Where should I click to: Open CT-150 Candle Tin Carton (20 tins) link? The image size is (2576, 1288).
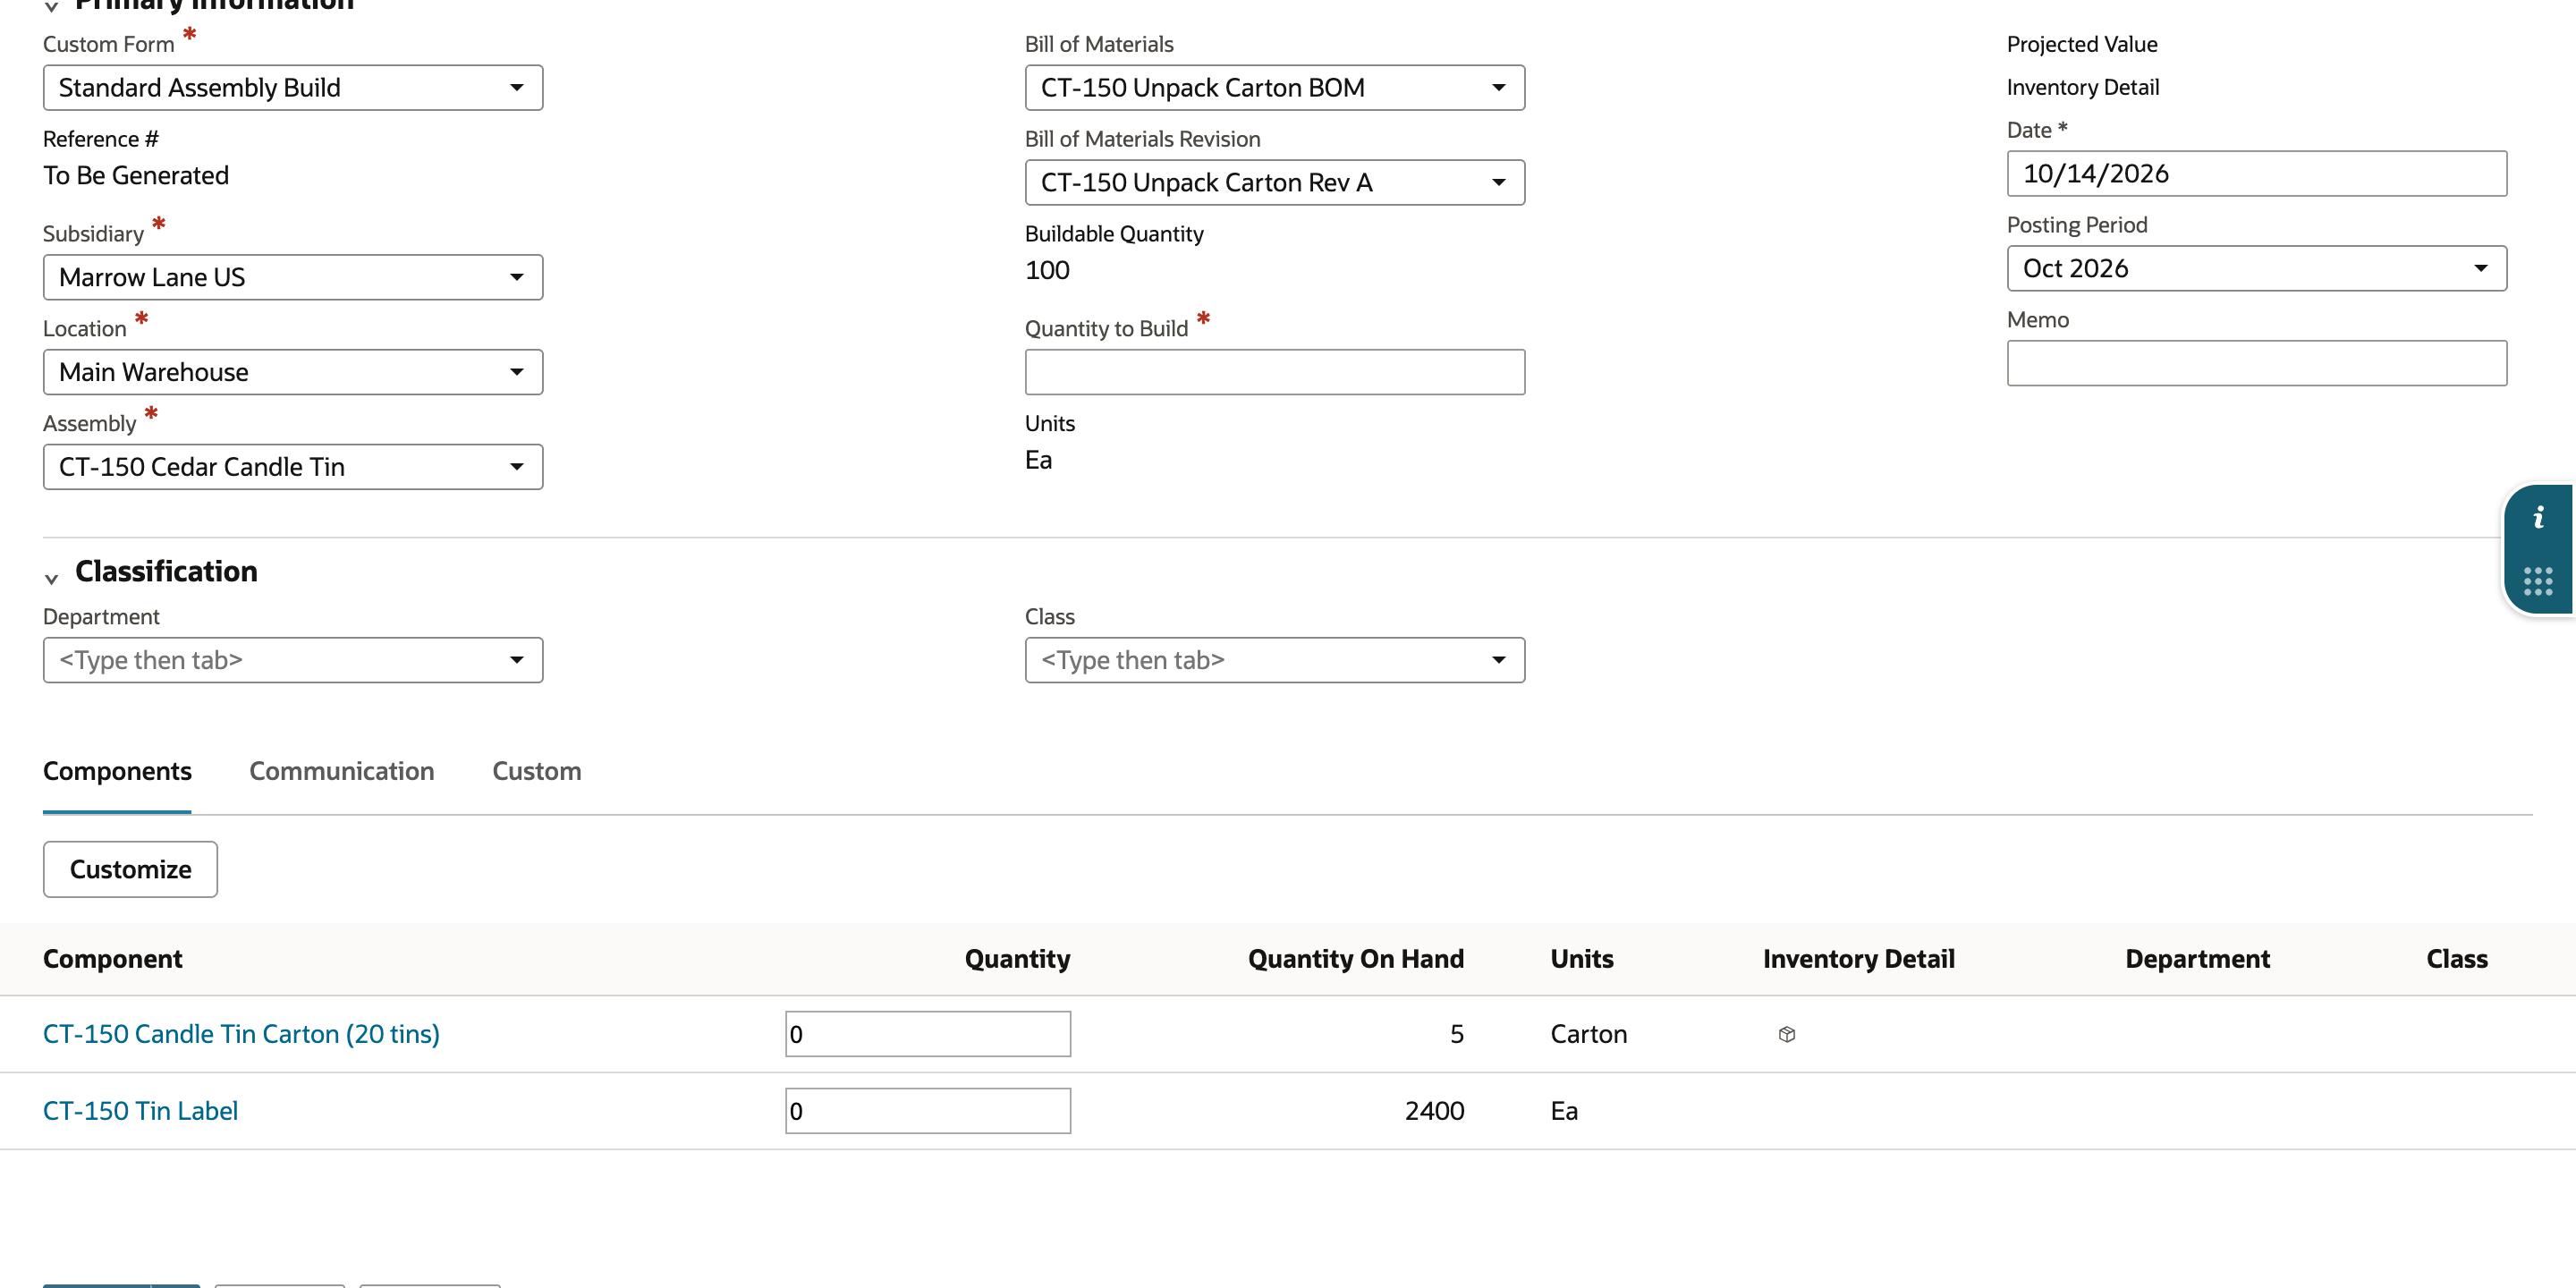tap(241, 1034)
